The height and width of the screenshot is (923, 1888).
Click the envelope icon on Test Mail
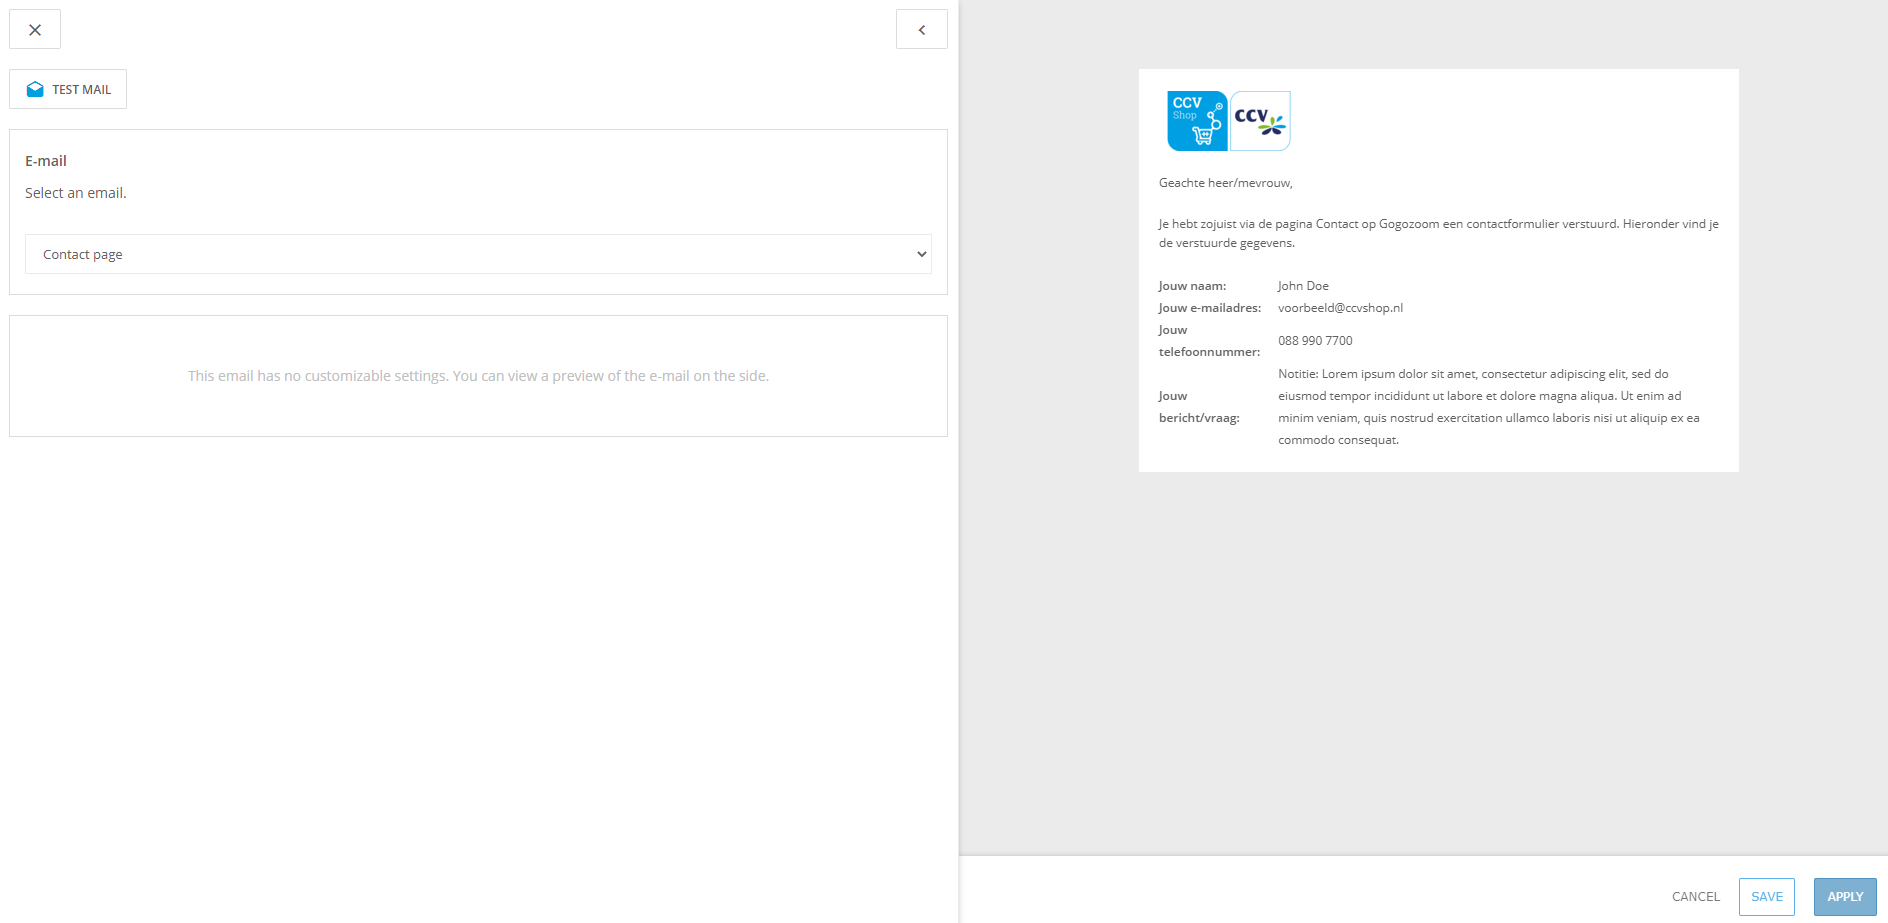coord(35,89)
